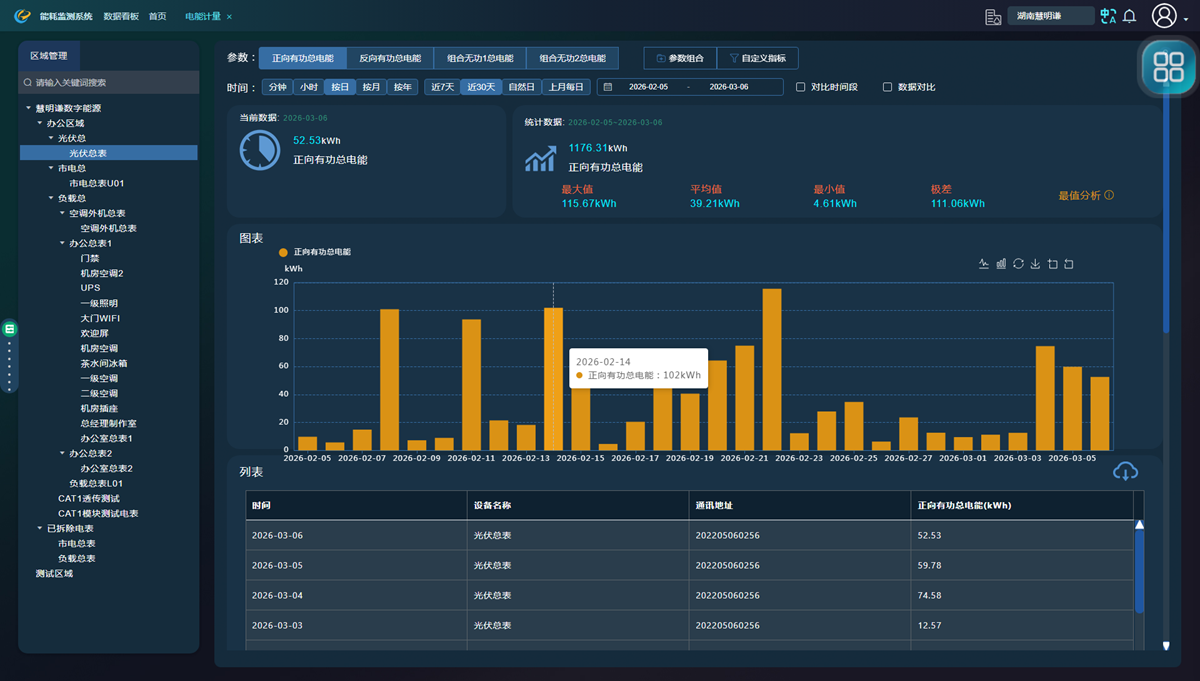Collapse the 光伏总 tree branch
The width and height of the screenshot is (1200, 681).
point(51,138)
